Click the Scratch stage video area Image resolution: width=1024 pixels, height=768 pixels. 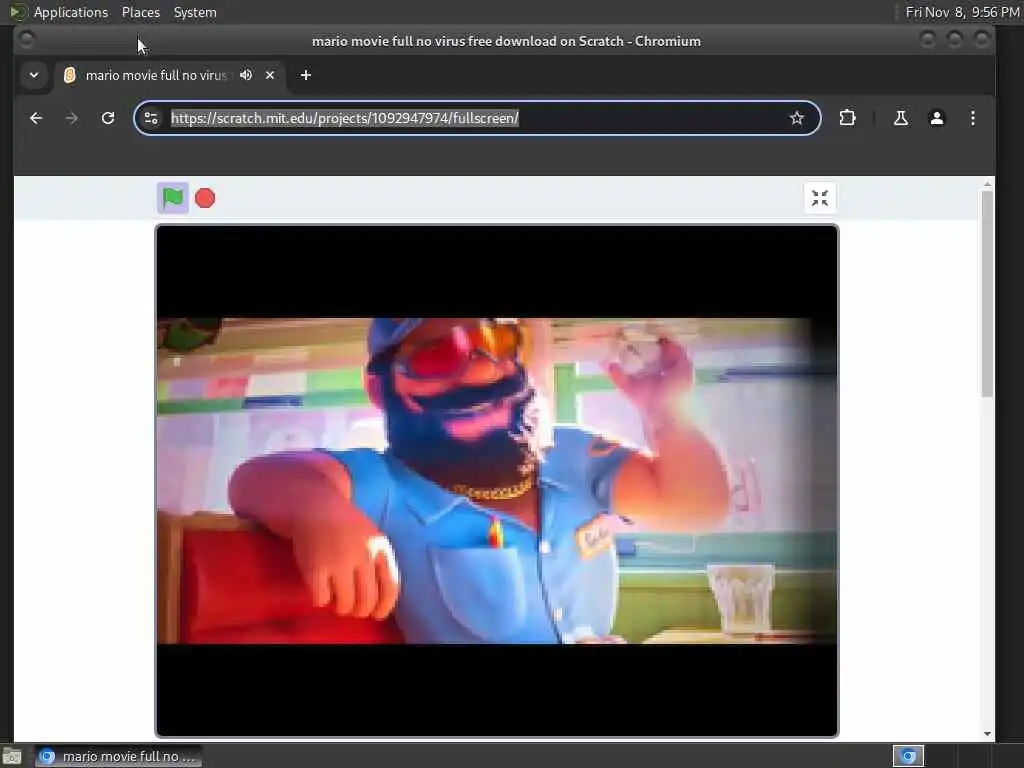(496, 481)
